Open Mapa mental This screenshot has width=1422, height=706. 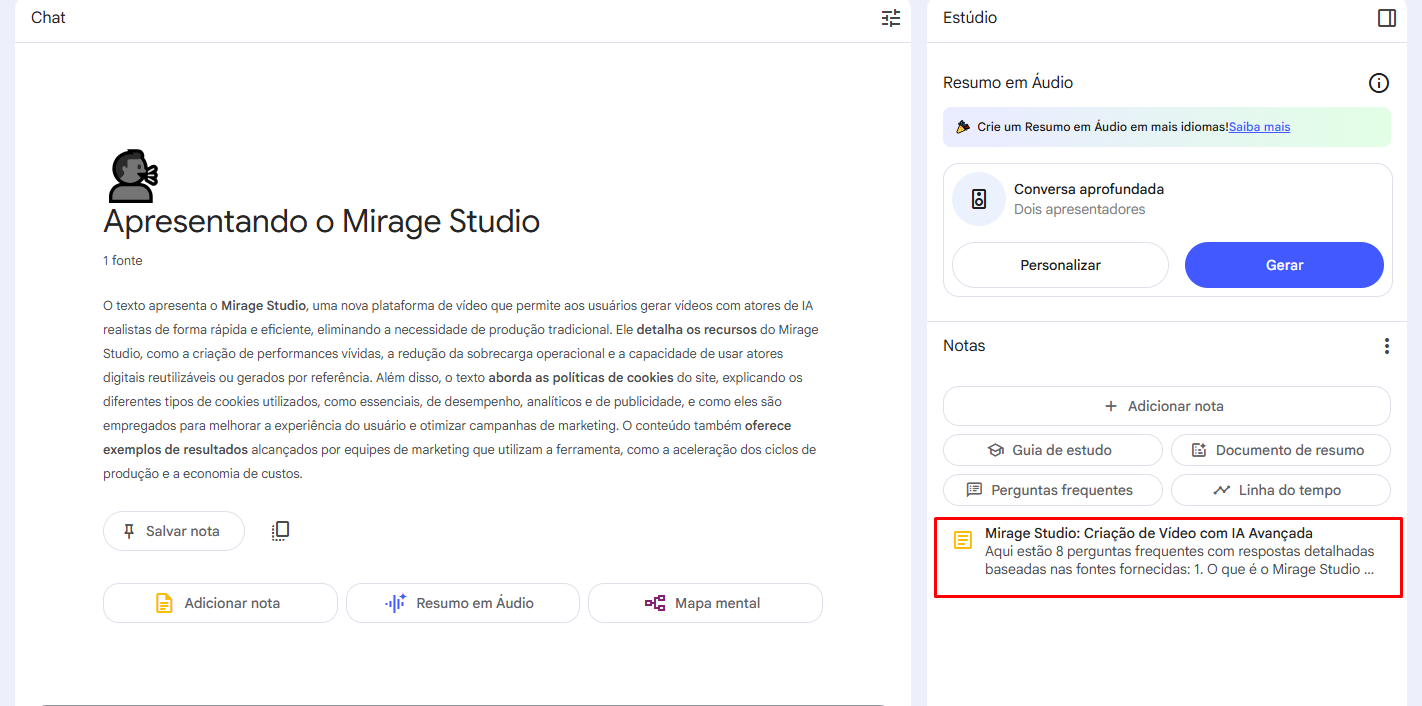(705, 603)
